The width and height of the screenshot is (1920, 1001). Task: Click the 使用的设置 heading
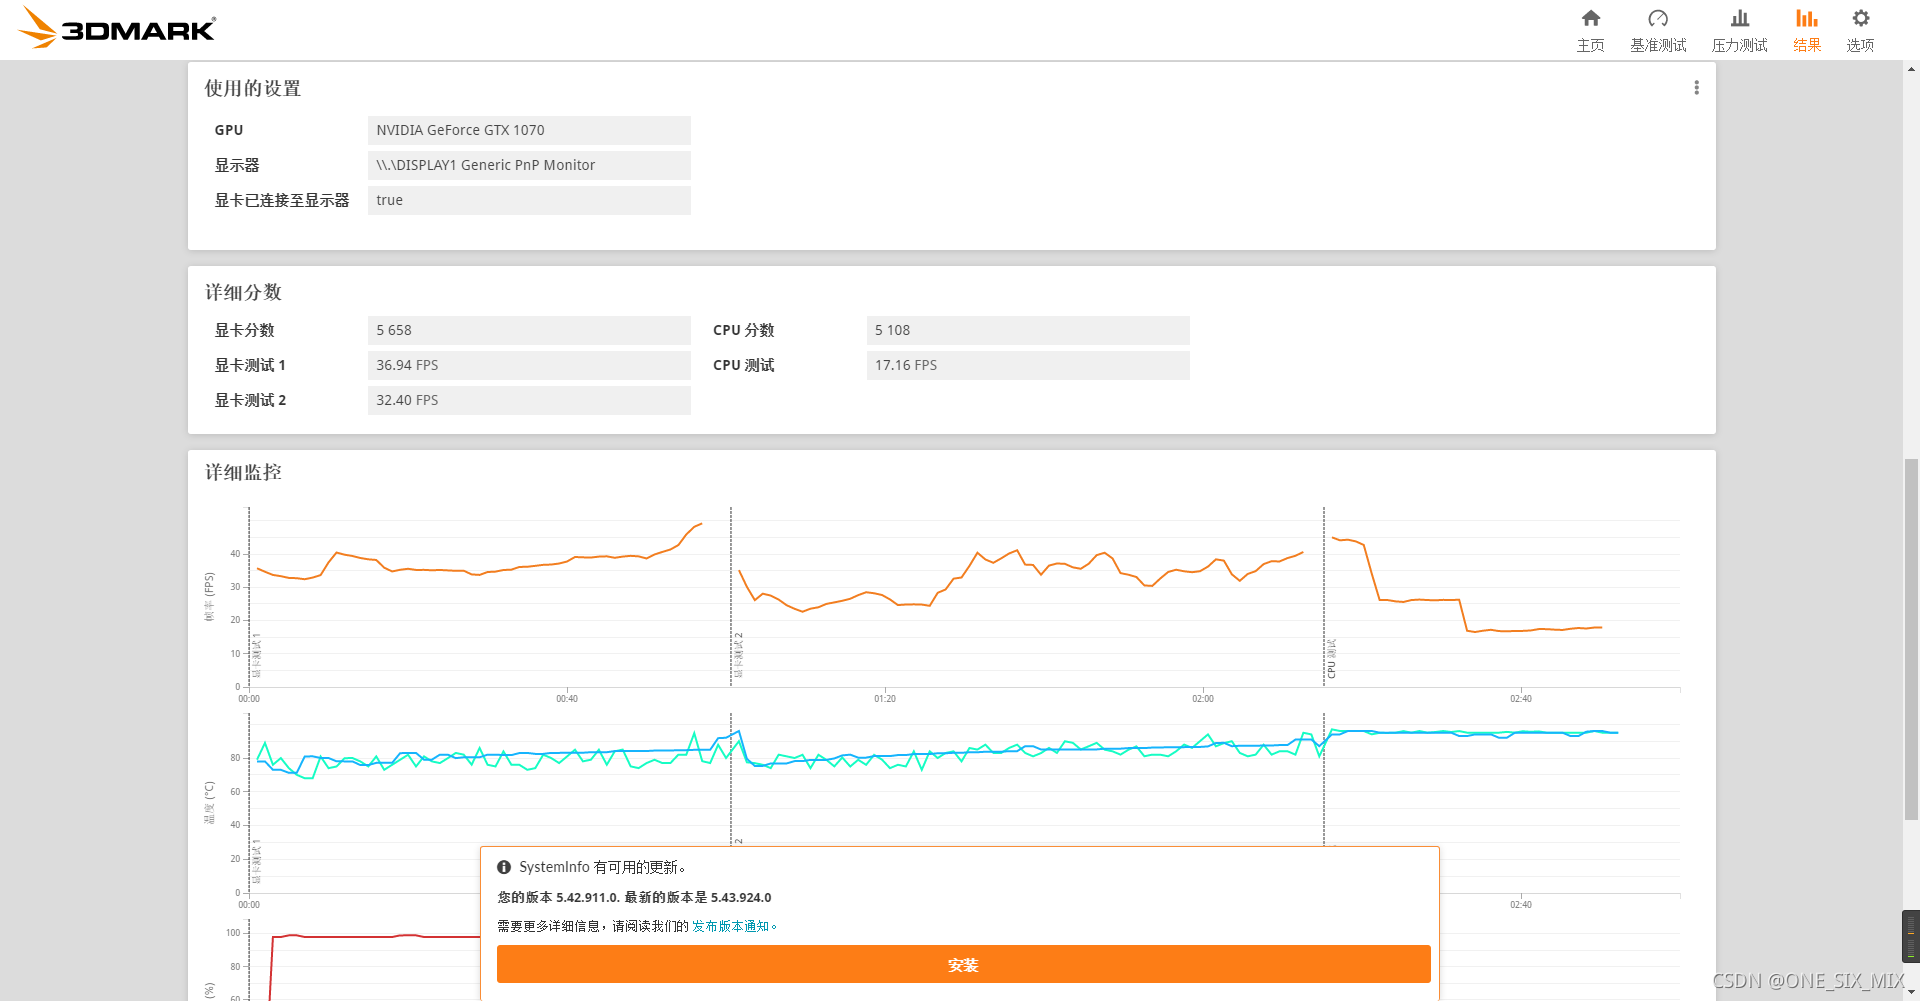click(x=253, y=88)
